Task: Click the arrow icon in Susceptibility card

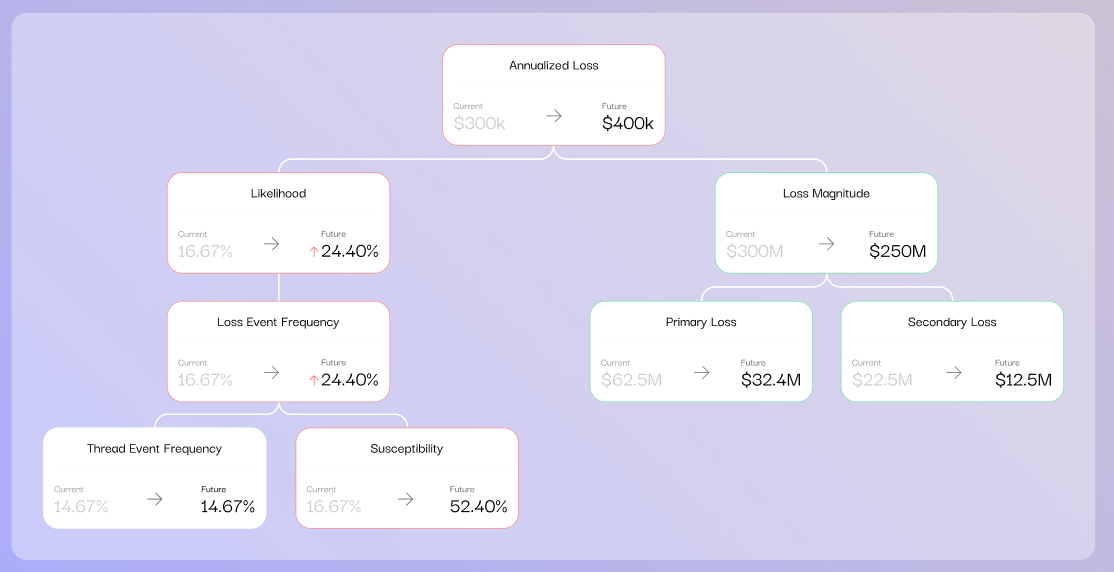Action: click(406, 499)
